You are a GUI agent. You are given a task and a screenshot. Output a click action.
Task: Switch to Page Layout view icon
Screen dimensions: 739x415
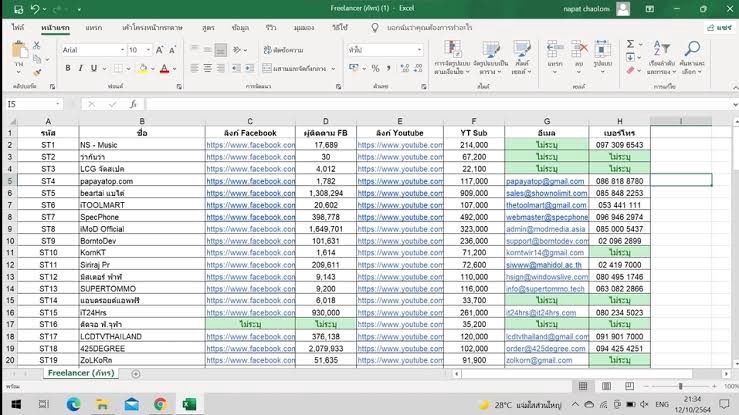[606, 386]
